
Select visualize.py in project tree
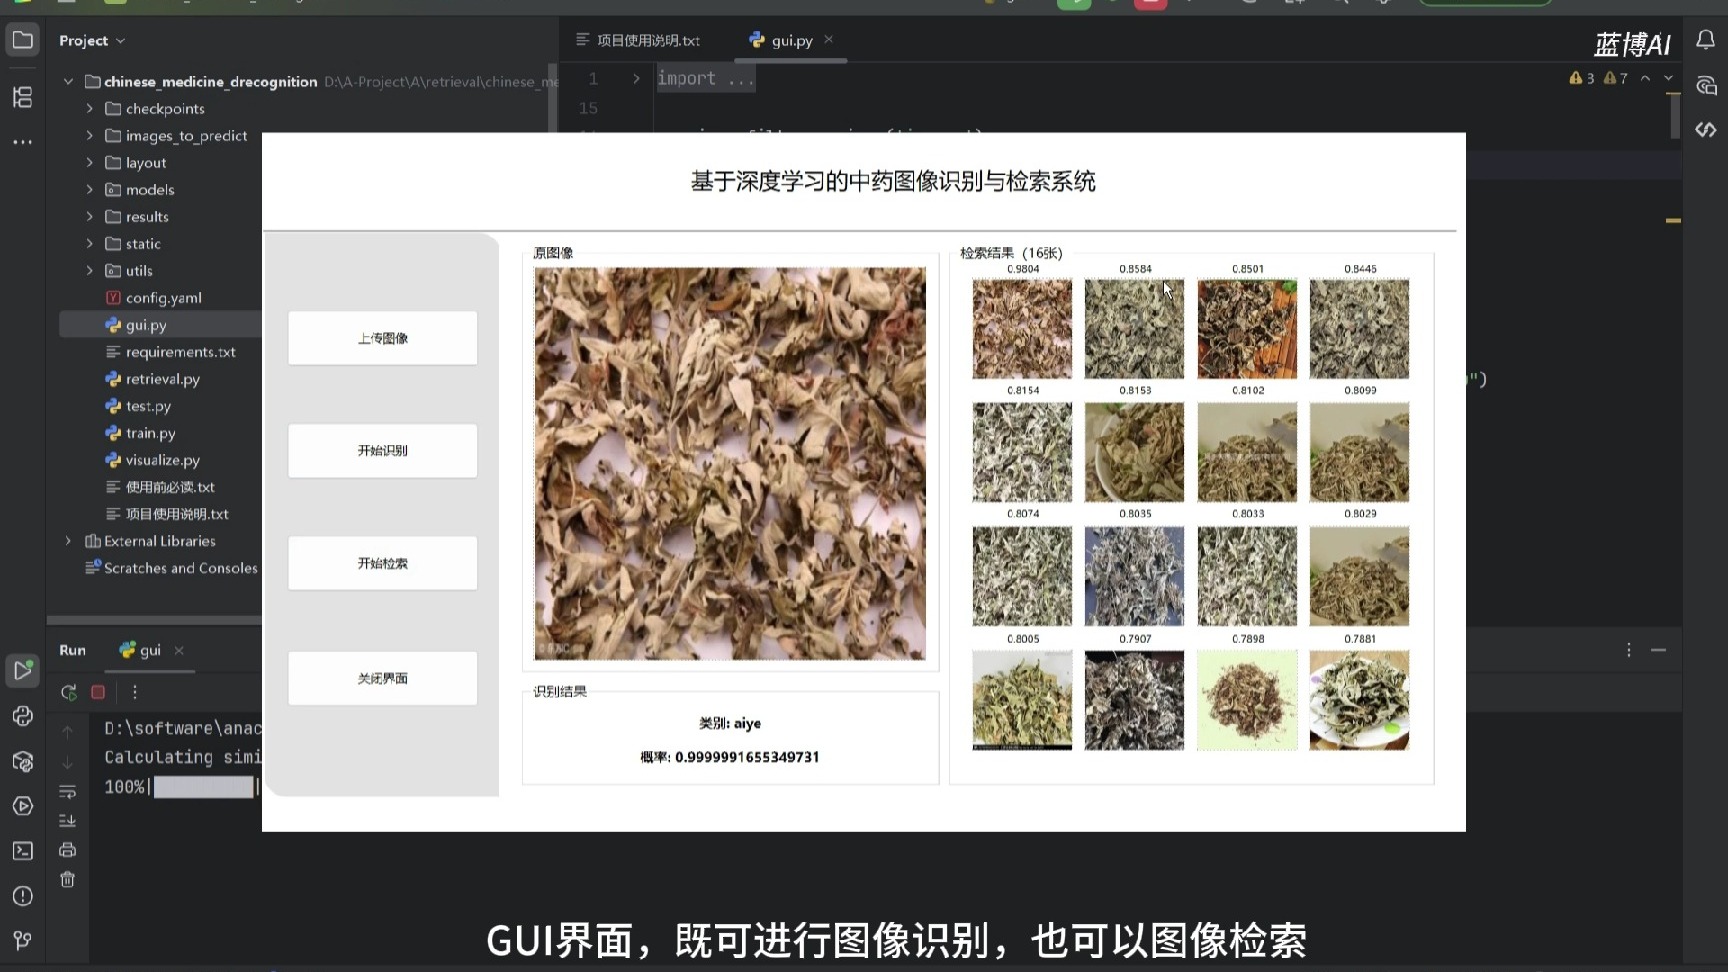(152, 460)
